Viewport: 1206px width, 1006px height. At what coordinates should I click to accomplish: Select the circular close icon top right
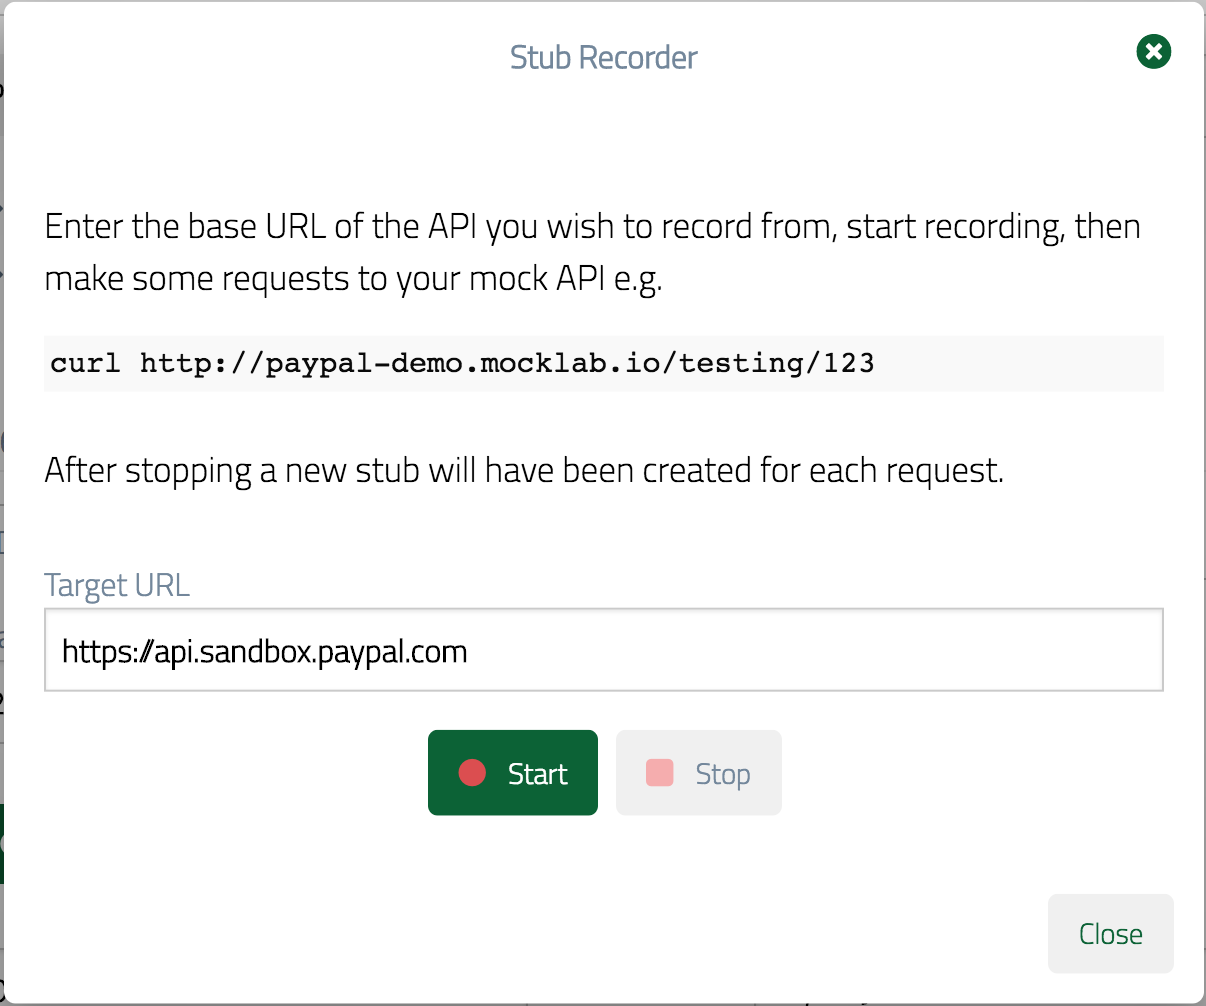(1153, 51)
